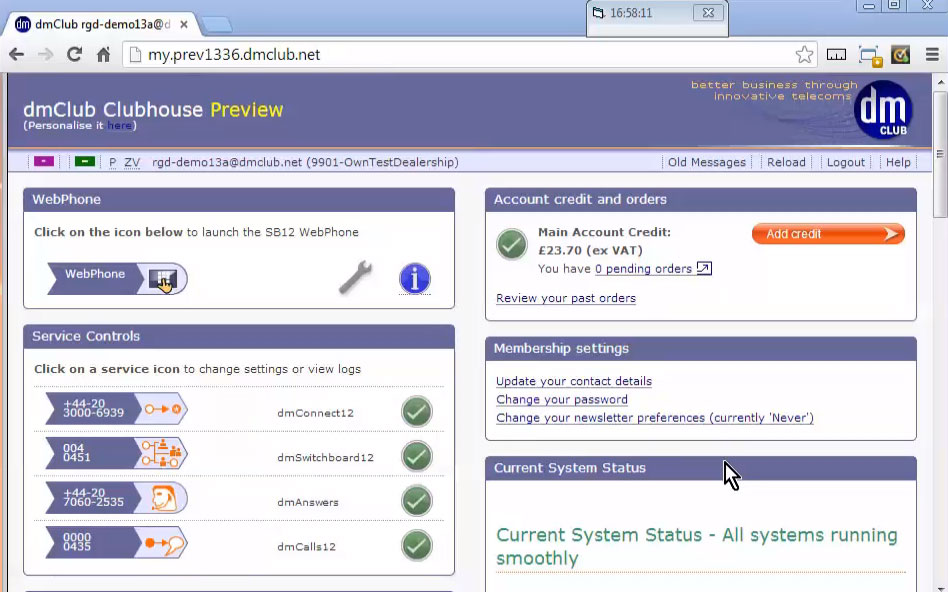The width and height of the screenshot is (948, 592).
Task: Launch the WebPhone keypad icon
Action: pyautogui.click(x=162, y=279)
